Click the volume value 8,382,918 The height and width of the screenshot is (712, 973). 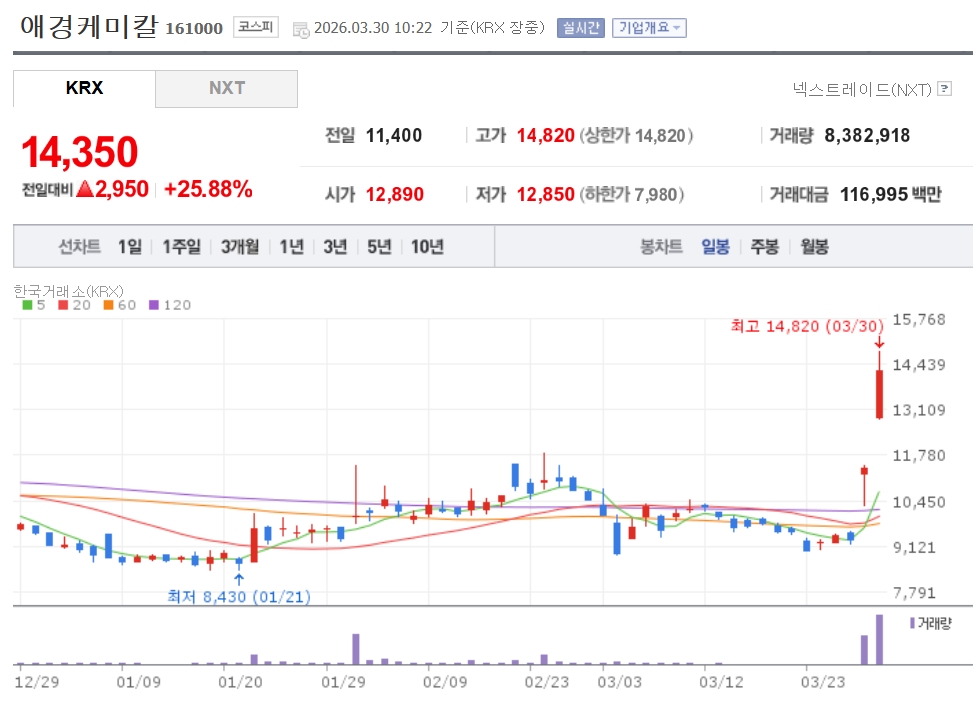tap(867, 135)
